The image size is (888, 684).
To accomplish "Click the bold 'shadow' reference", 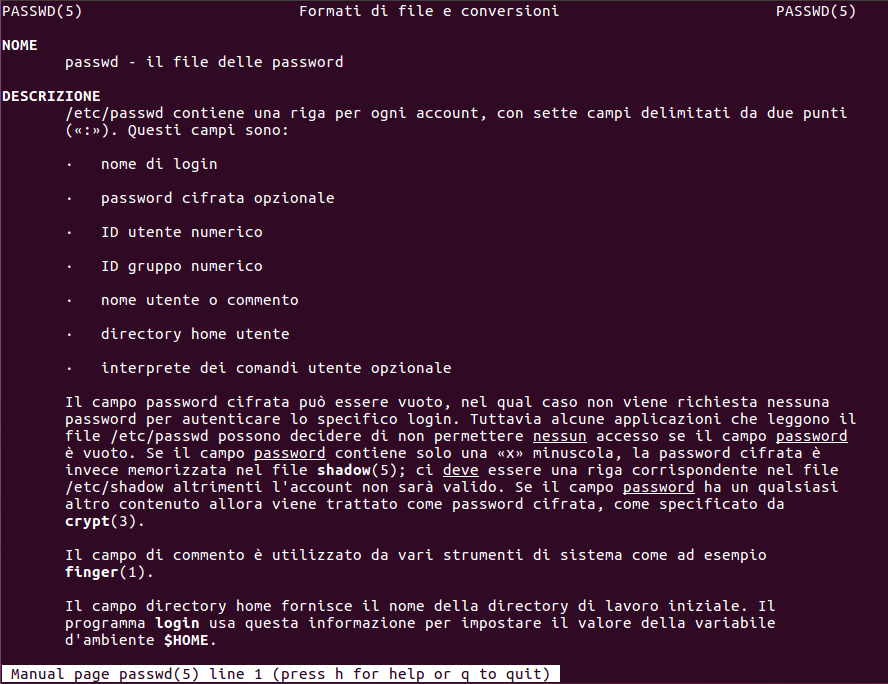I will point(344,470).
